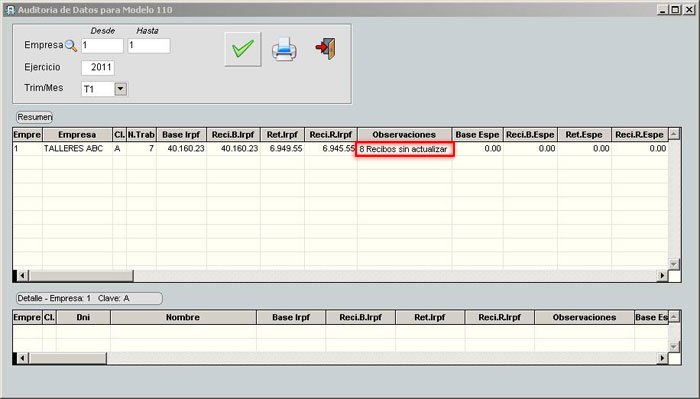Click detail table horizontal scrollbar thumb
This screenshot has height=399, width=700.
pos(67,358)
